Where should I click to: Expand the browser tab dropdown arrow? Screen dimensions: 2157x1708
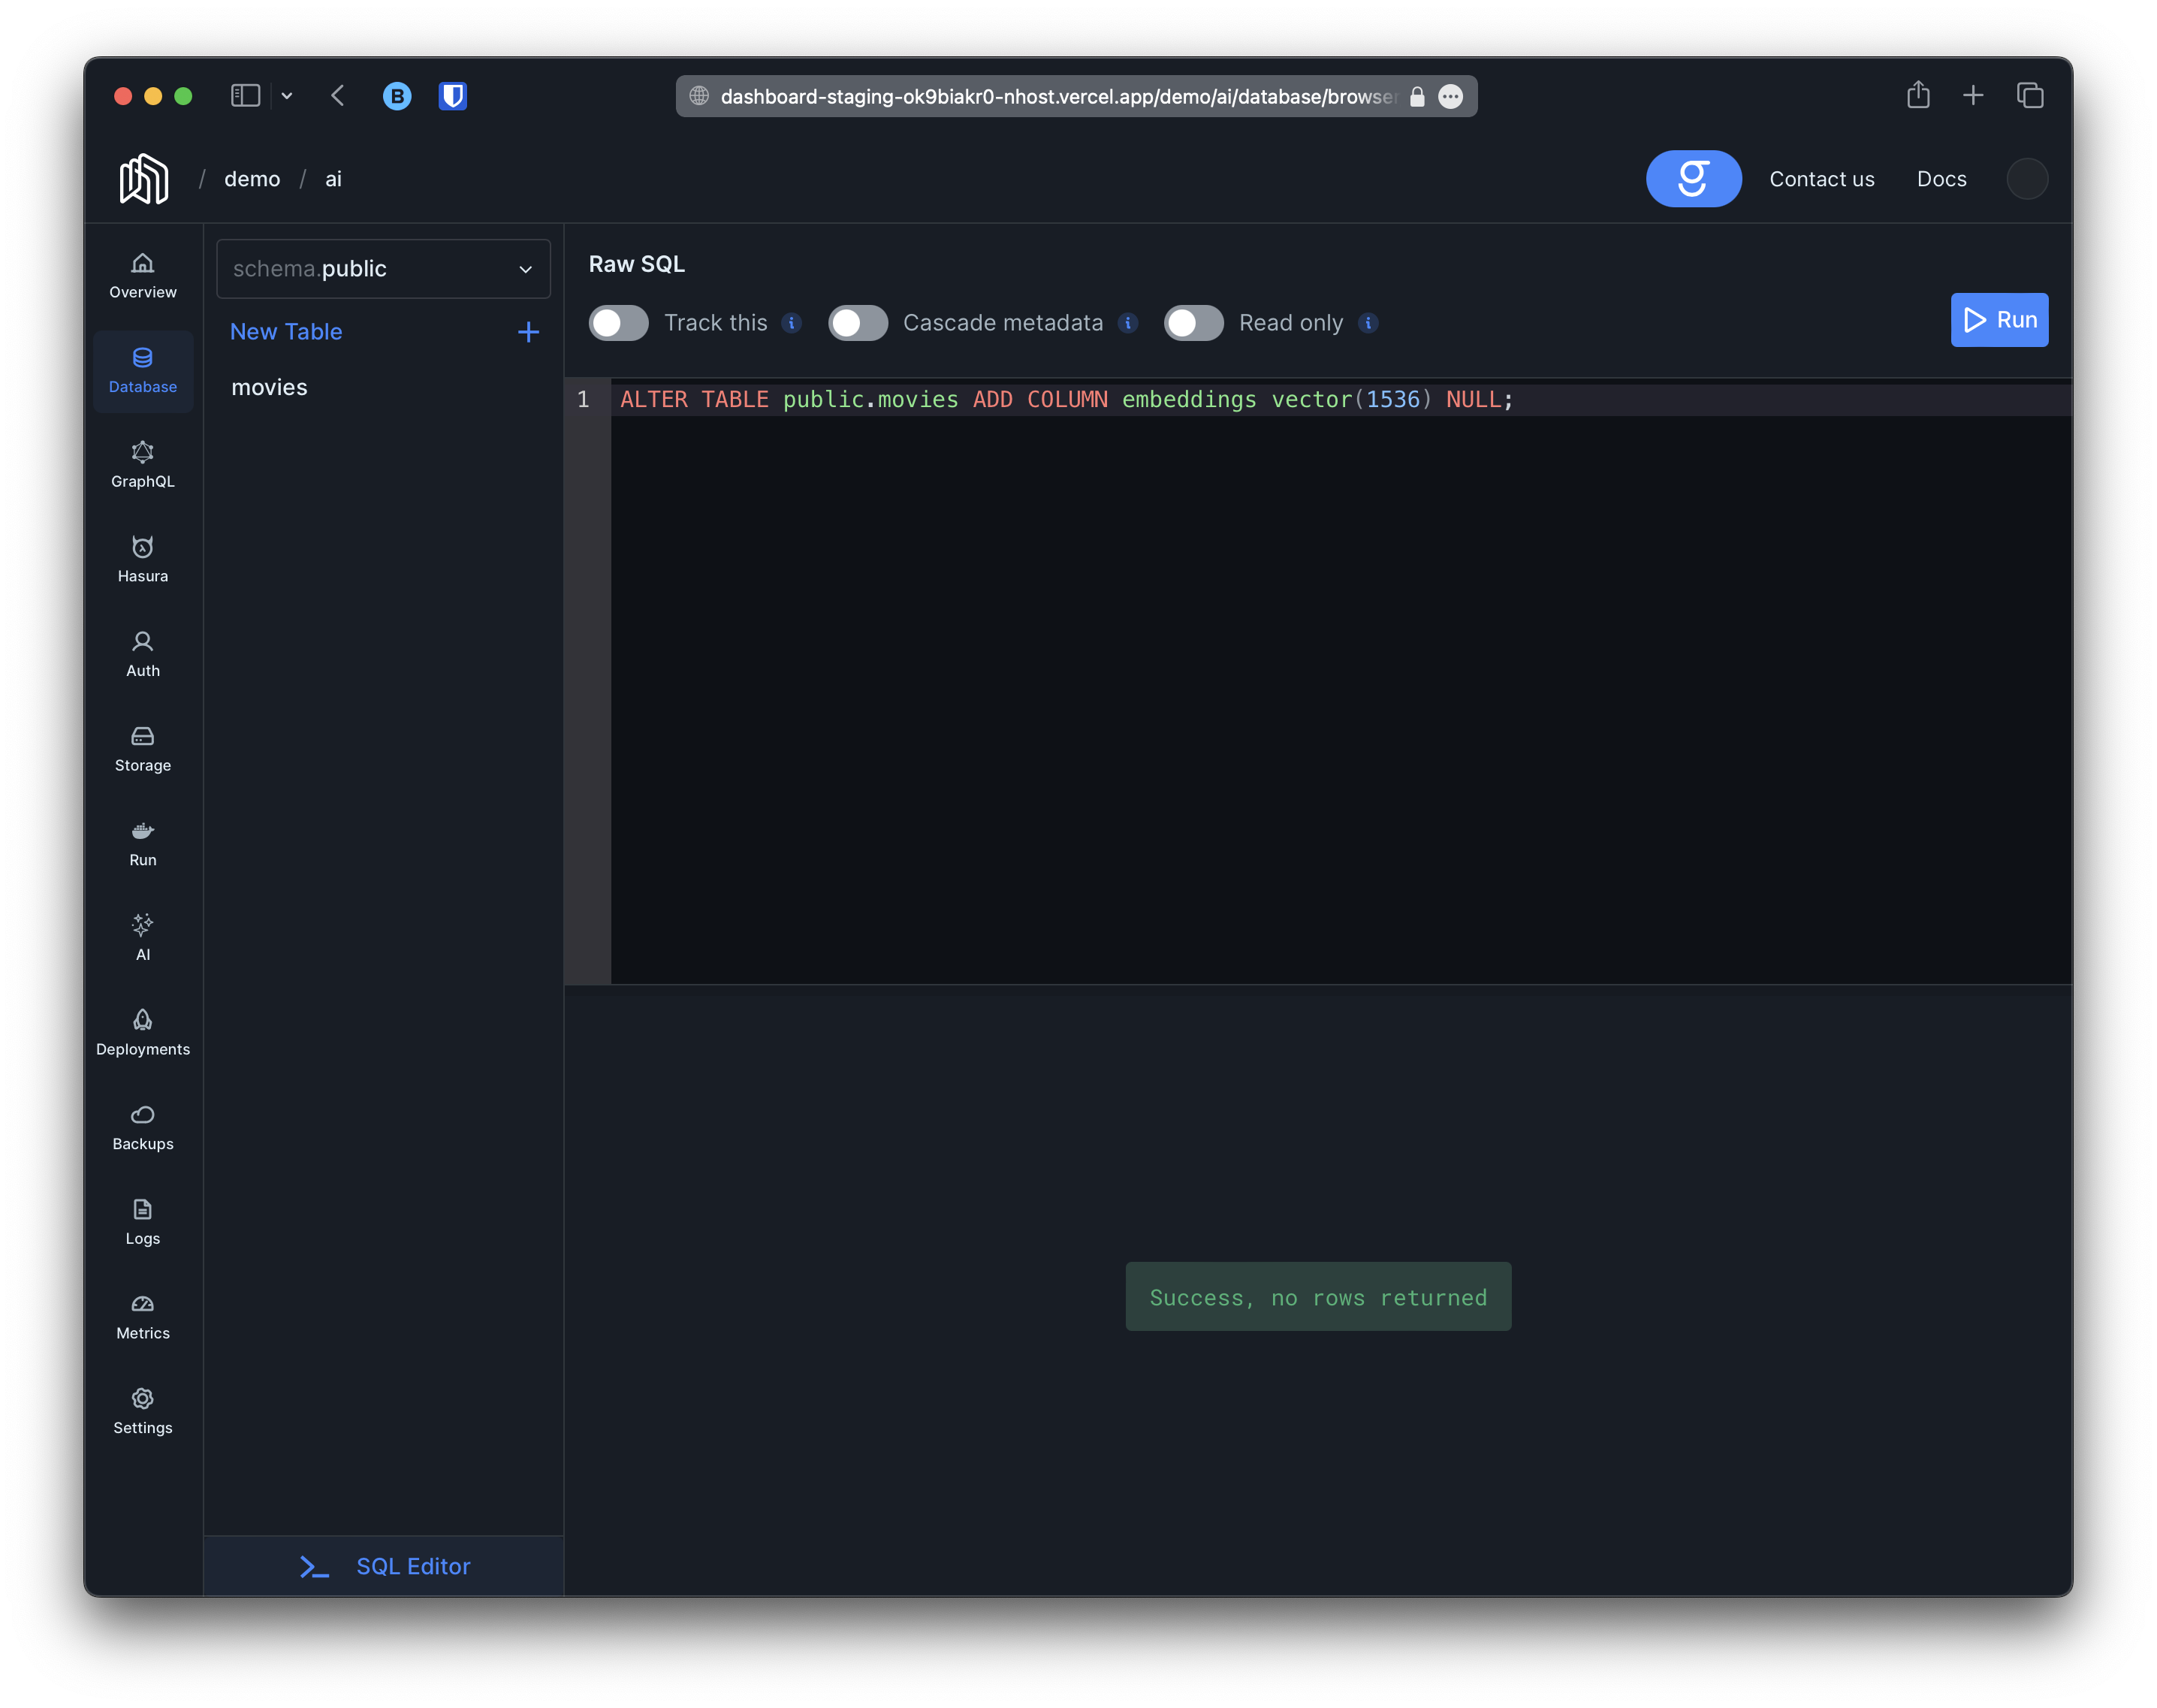tap(288, 95)
